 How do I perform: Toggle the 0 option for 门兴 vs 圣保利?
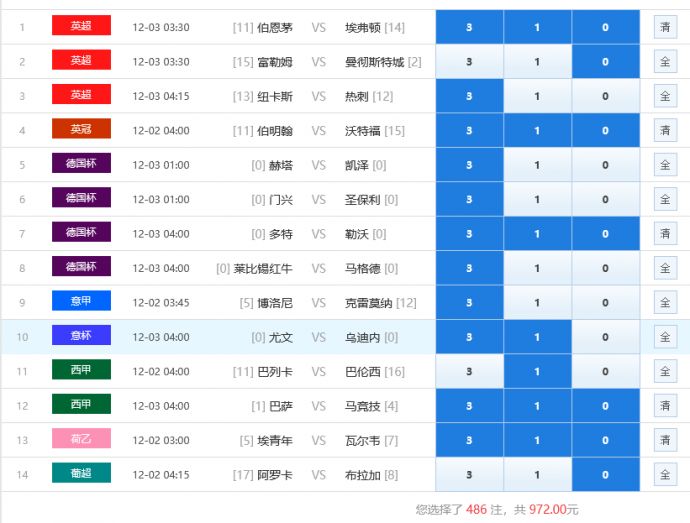(x=605, y=199)
